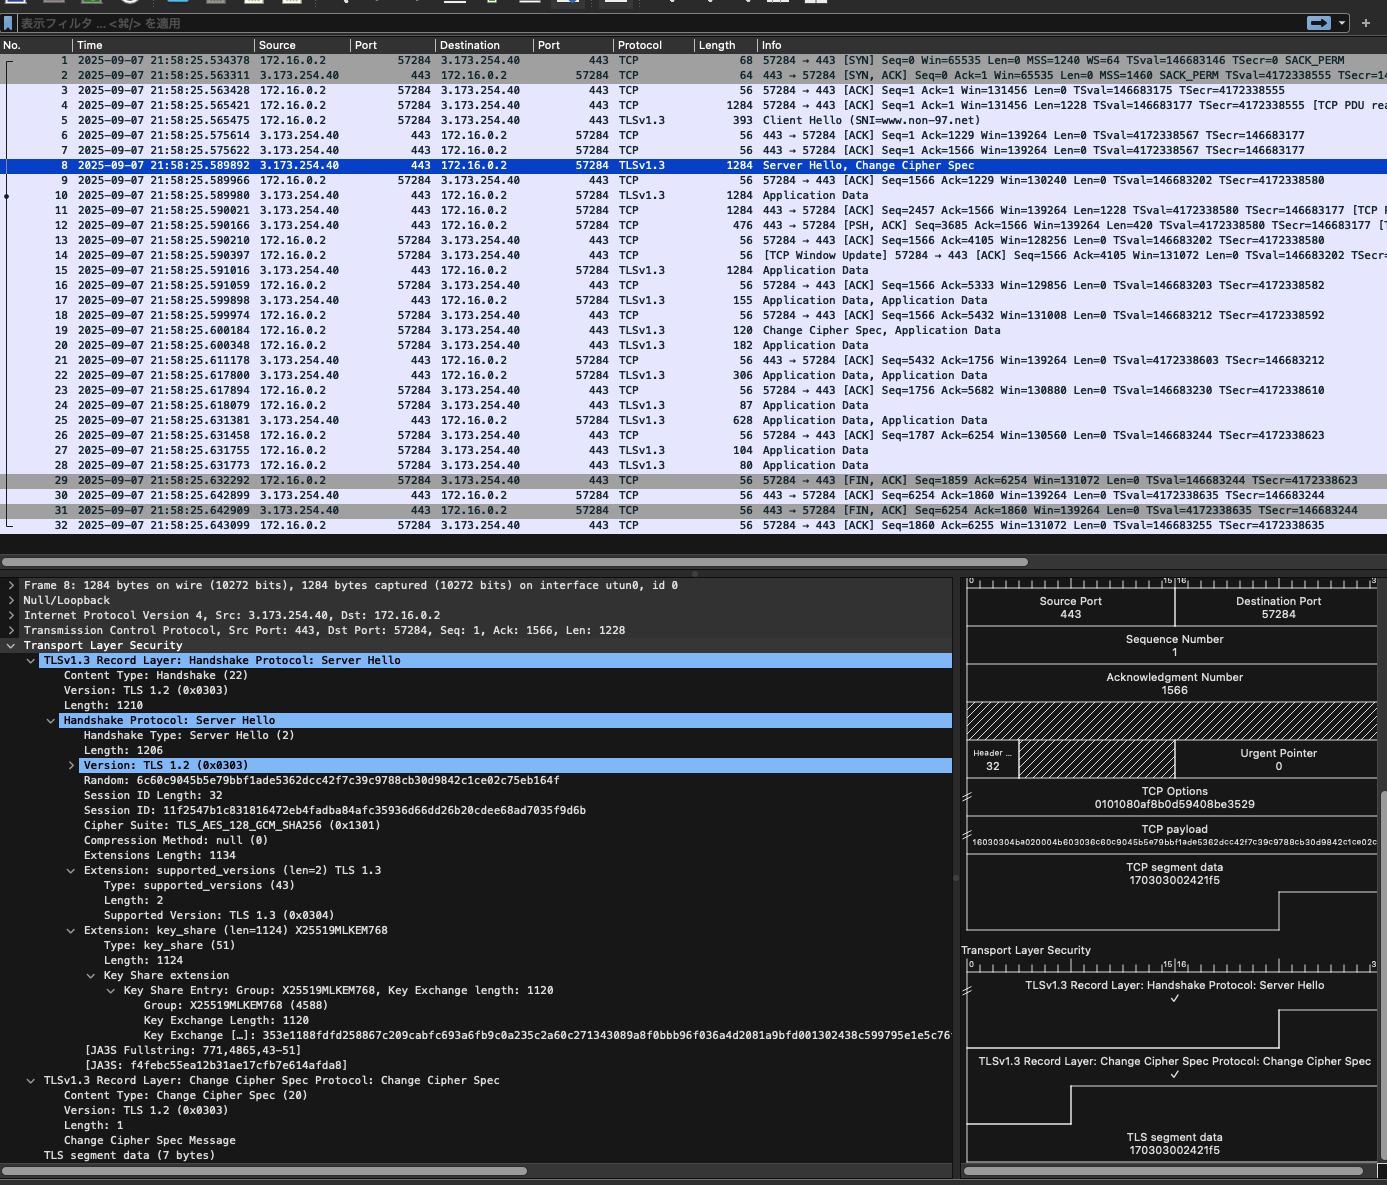Viewport: 1387px width, 1185px height.
Task: Sort packets by the Source column header
Action: click(x=302, y=45)
